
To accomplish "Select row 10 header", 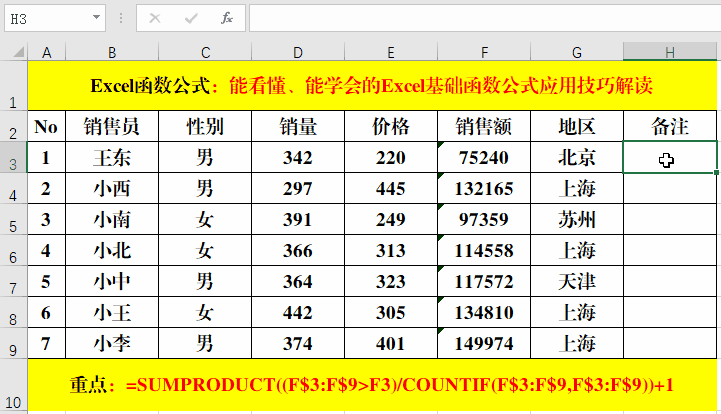I will pyautogui.click(x=13, y=385).
